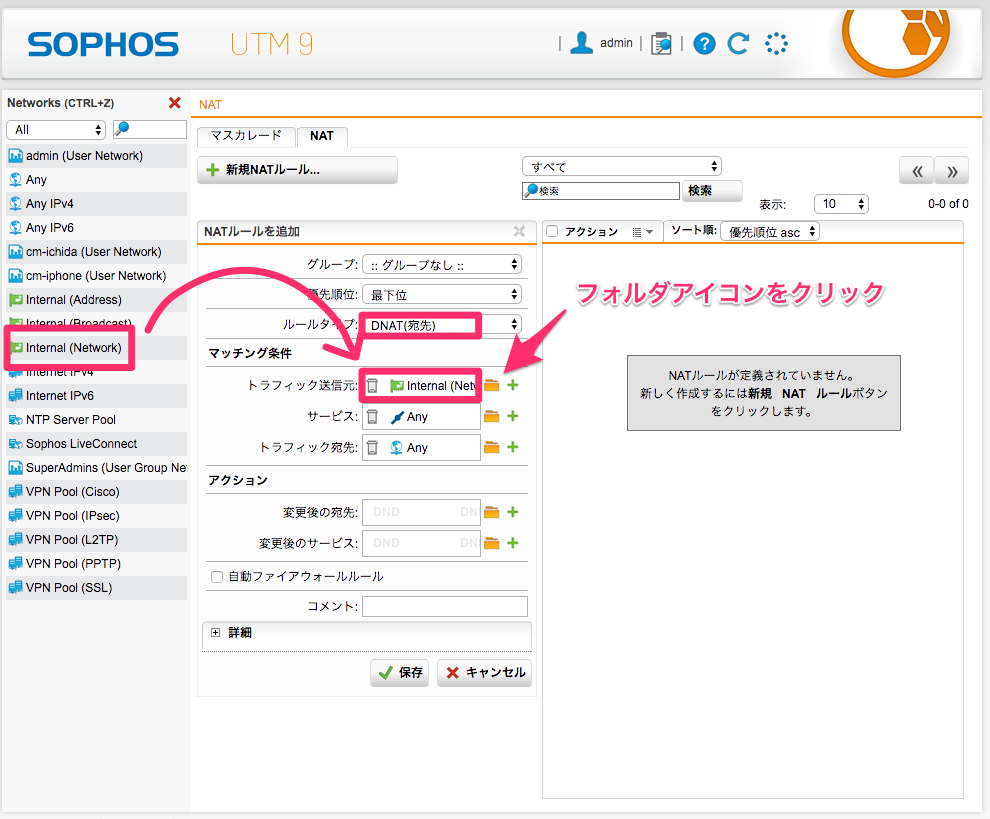Click trash icon in トラフィック宛先 row
The height and width of the screenshot is (819, 990).
pos(373,447)
